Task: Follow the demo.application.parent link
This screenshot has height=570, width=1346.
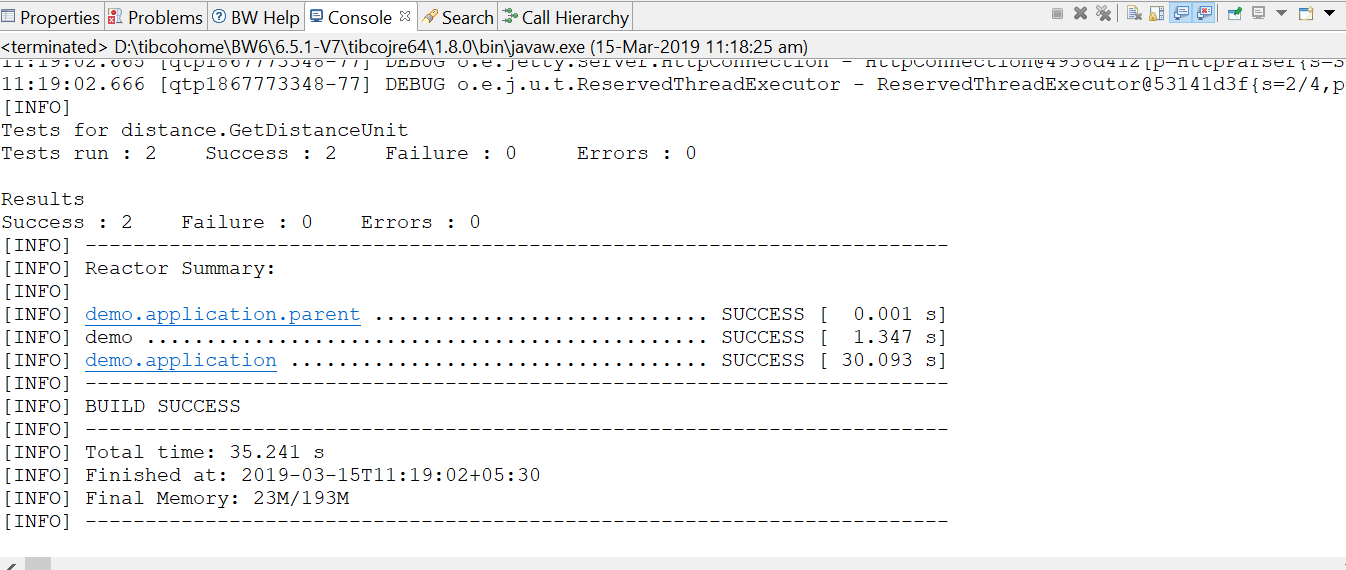Action: (x=222, y=314)
